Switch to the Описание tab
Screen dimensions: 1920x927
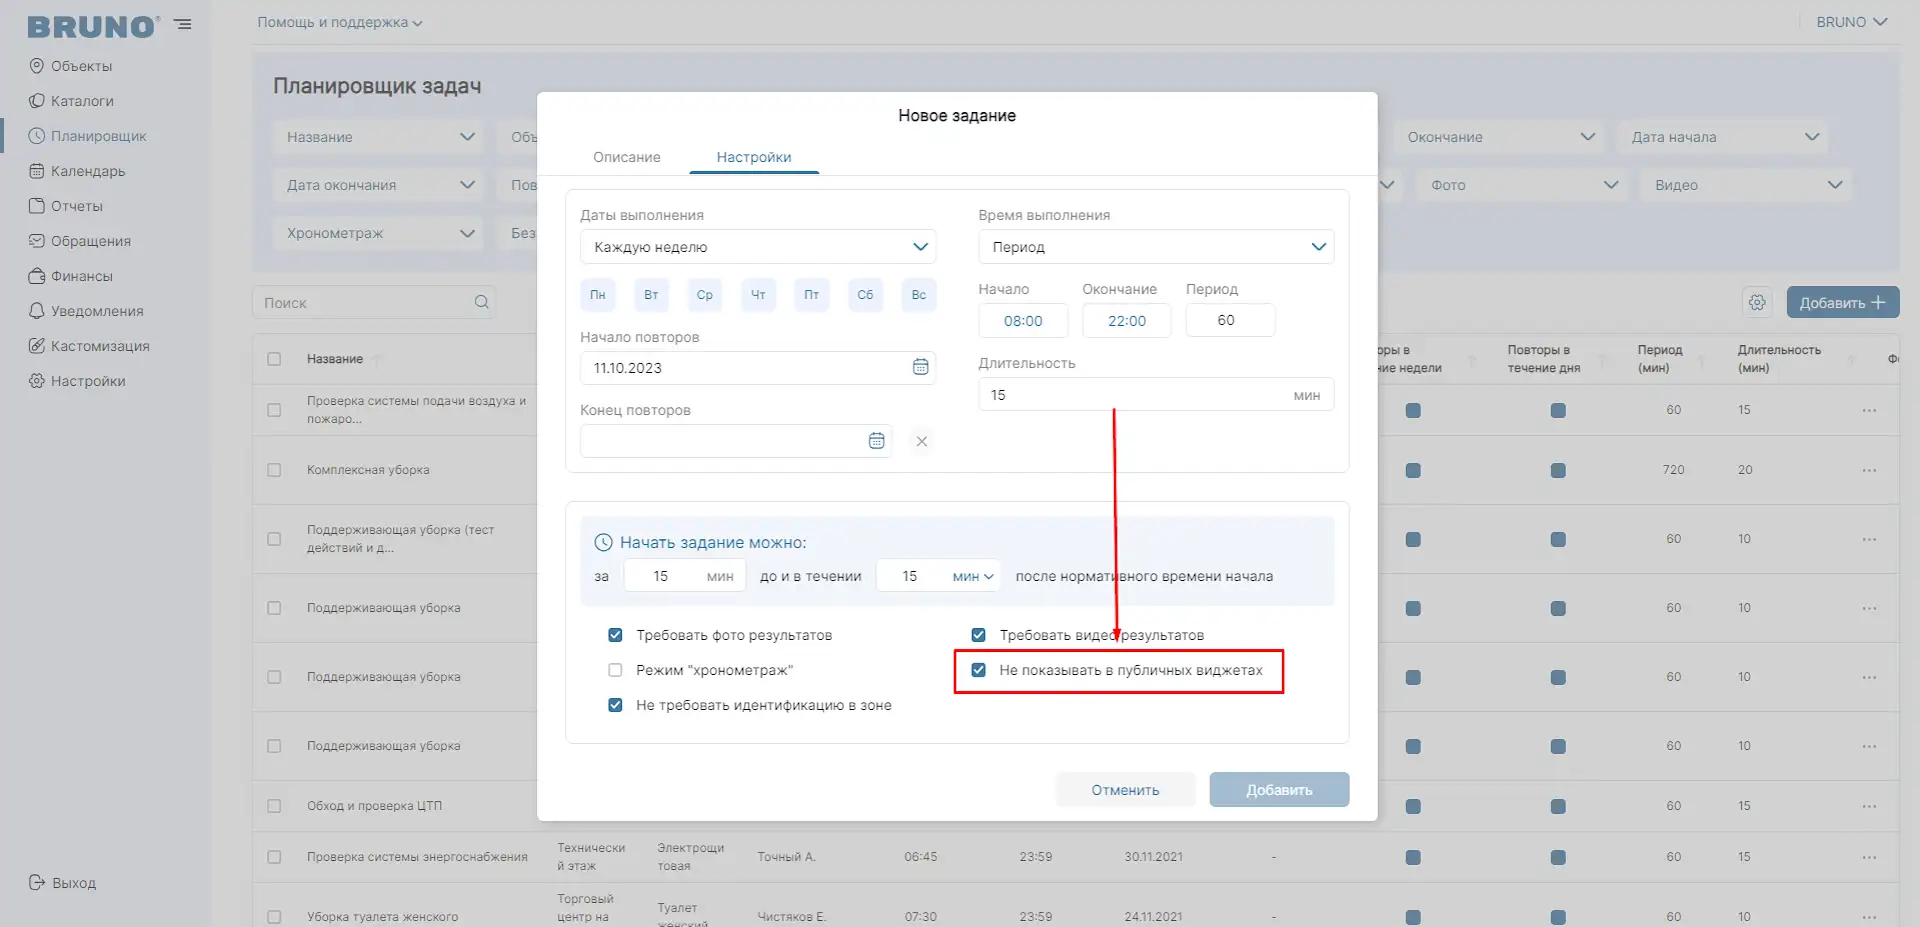coord(626,157)
